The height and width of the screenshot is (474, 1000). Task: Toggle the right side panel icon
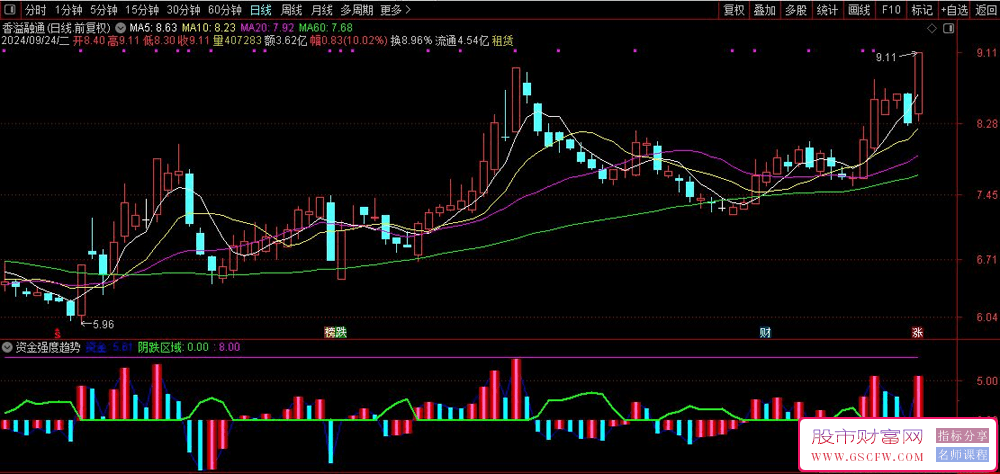[950, 29]
